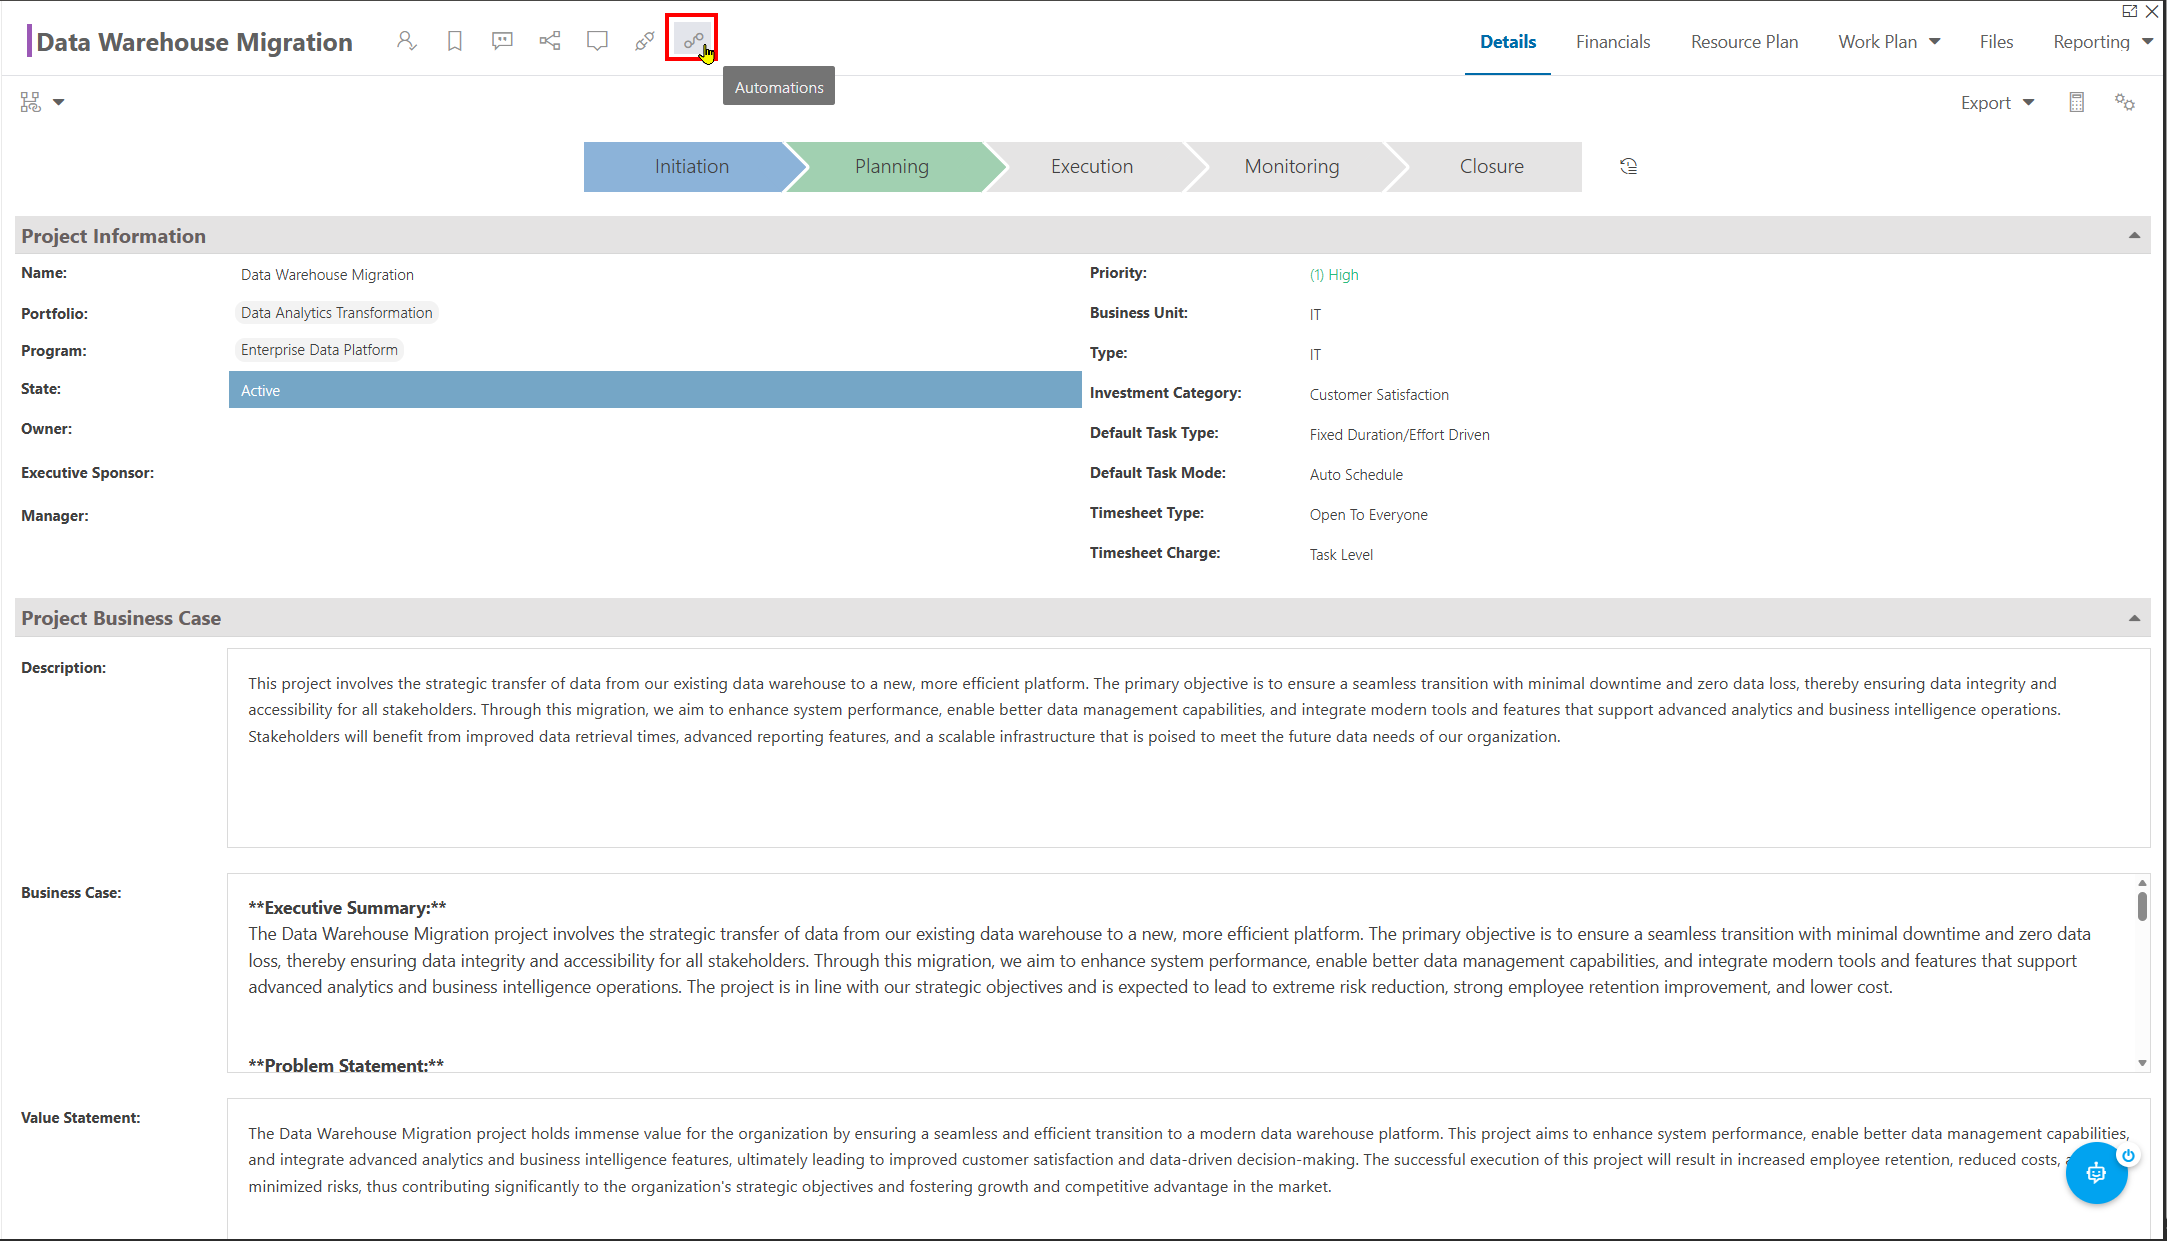Click the Open To Everyone timesheet value

tap(1368, 515)
